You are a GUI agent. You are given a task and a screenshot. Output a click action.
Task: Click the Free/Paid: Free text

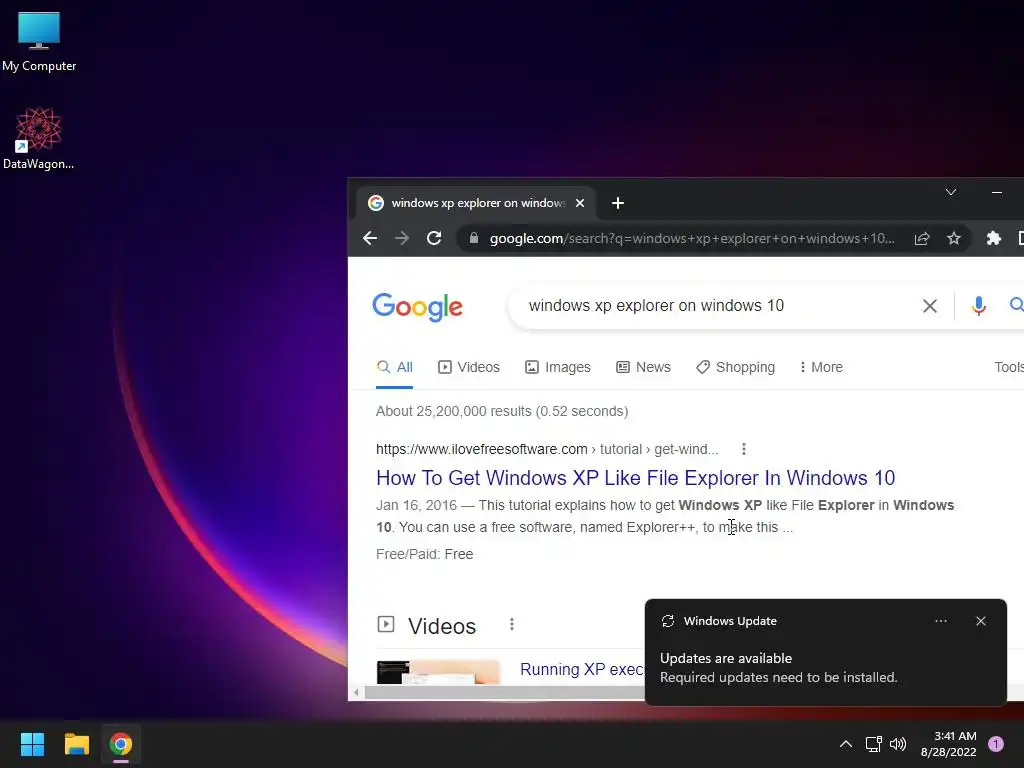point(424,554)
